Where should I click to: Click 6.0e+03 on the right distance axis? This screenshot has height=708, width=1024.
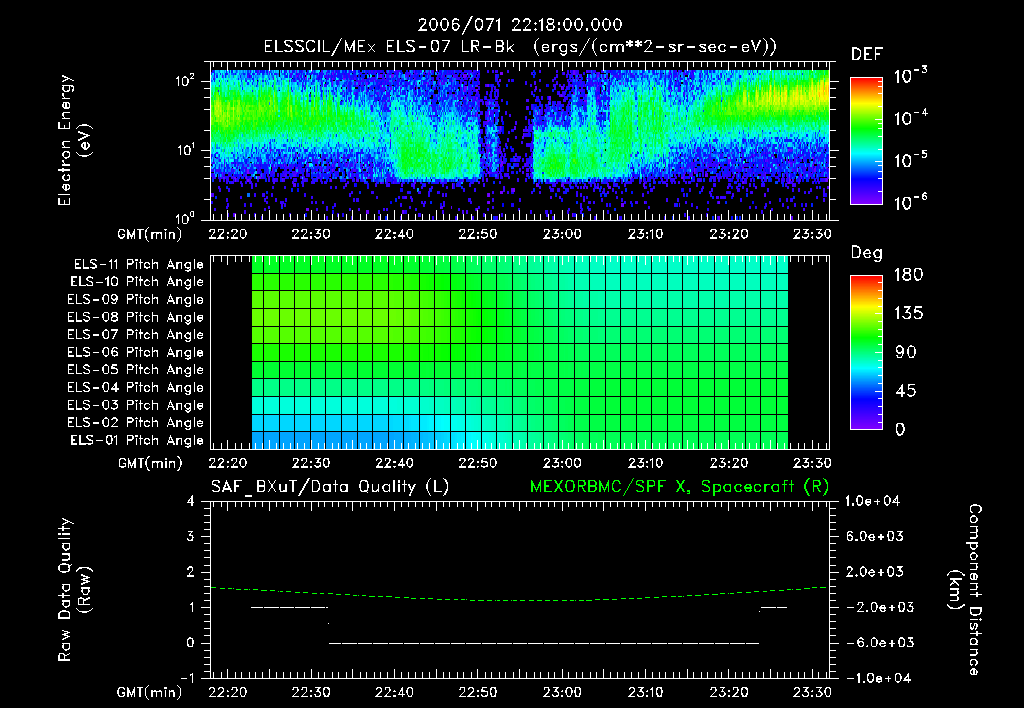pos(874,536)
